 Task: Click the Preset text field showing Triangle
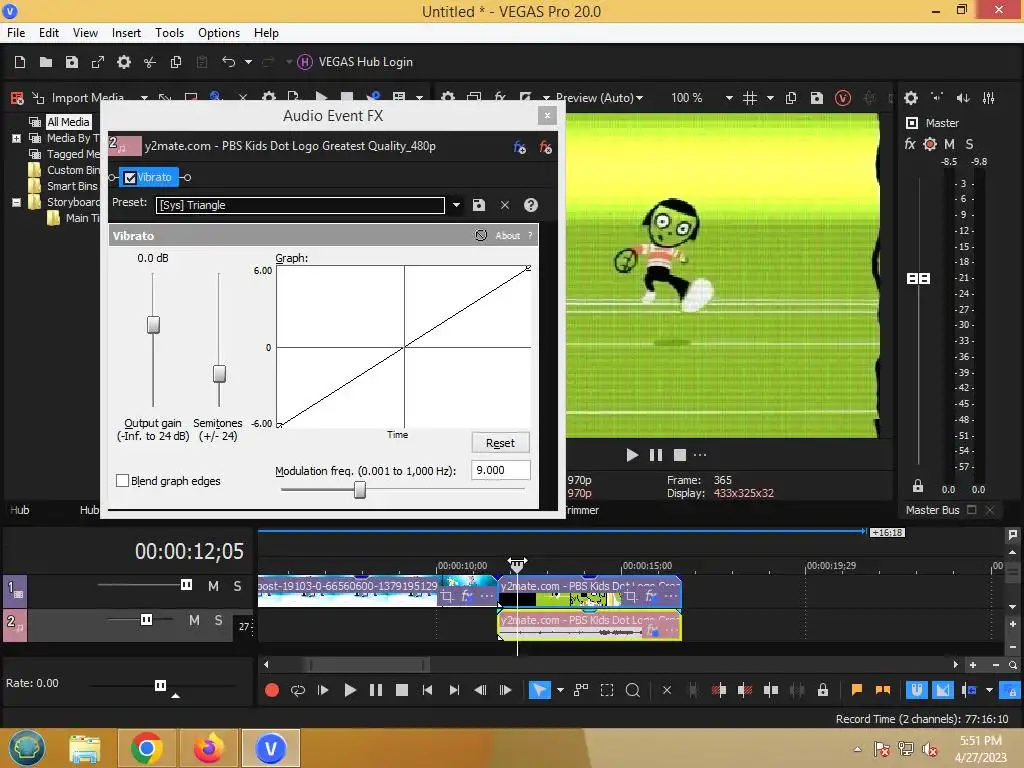pos(300,205)
